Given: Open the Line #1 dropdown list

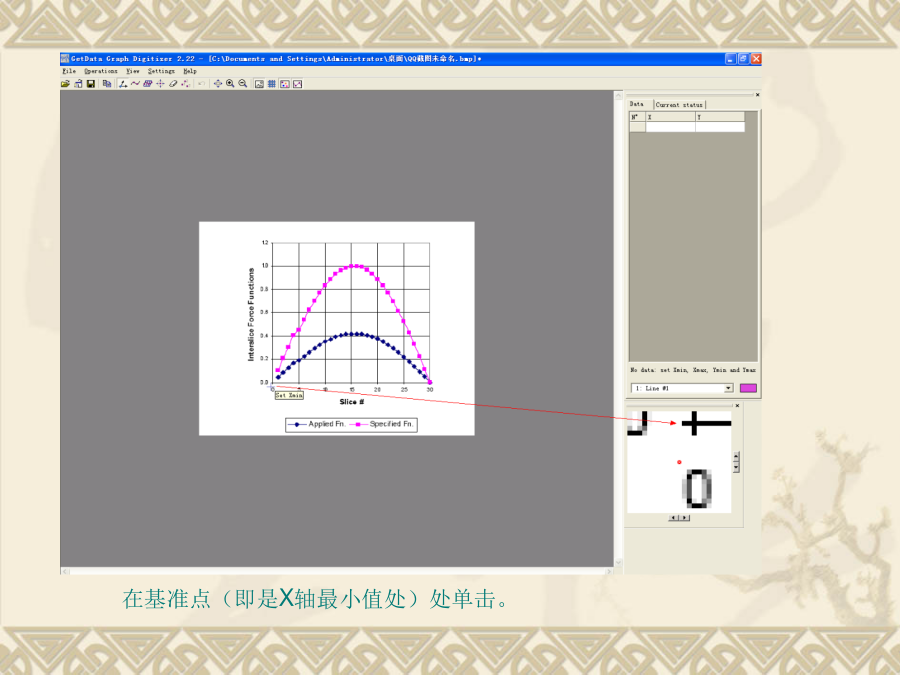Looking at the screenshot, I should tap(728, 388).
